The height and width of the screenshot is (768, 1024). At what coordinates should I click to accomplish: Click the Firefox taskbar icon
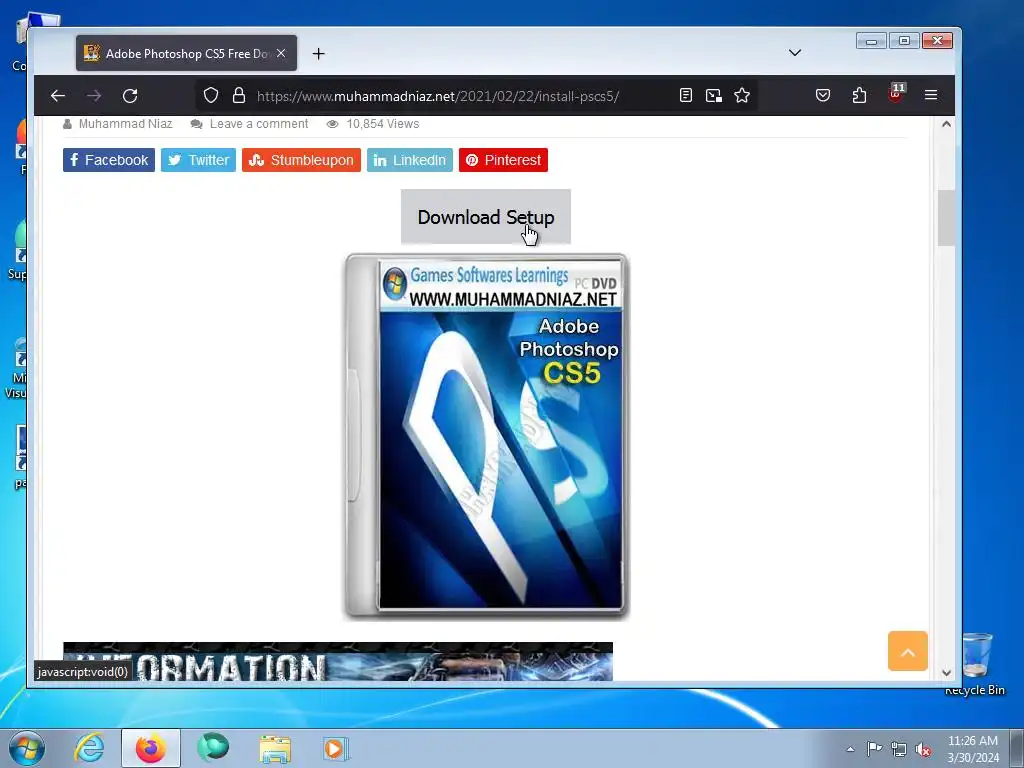pos(150,748)
